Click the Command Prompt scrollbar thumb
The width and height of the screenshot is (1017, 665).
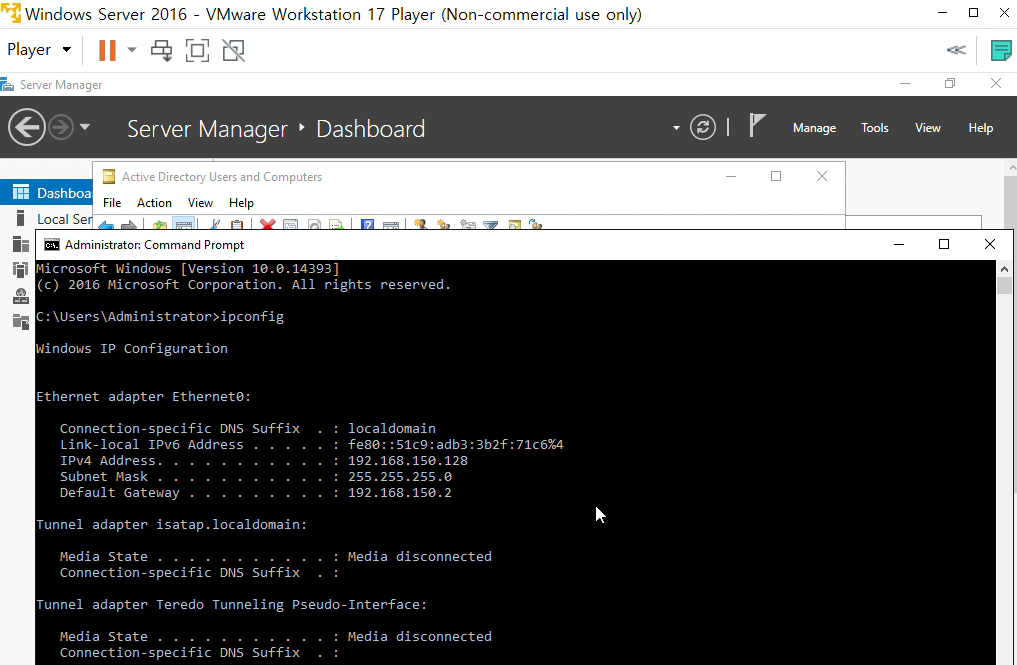(1004, 285)
